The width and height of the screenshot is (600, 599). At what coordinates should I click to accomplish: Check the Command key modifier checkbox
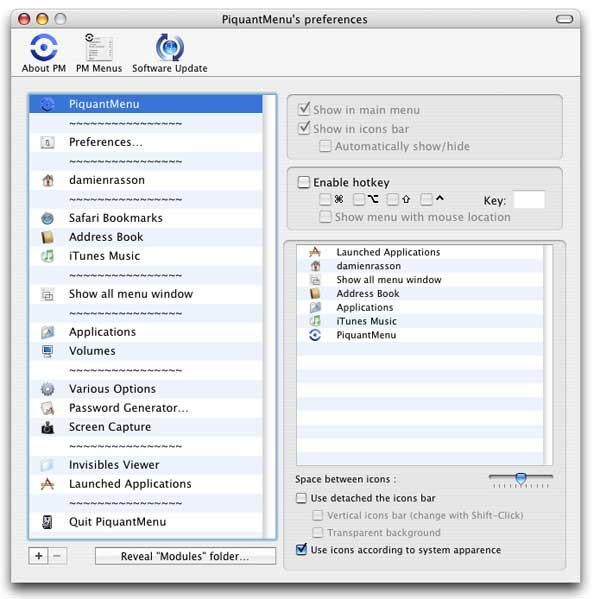pos(325,199)
